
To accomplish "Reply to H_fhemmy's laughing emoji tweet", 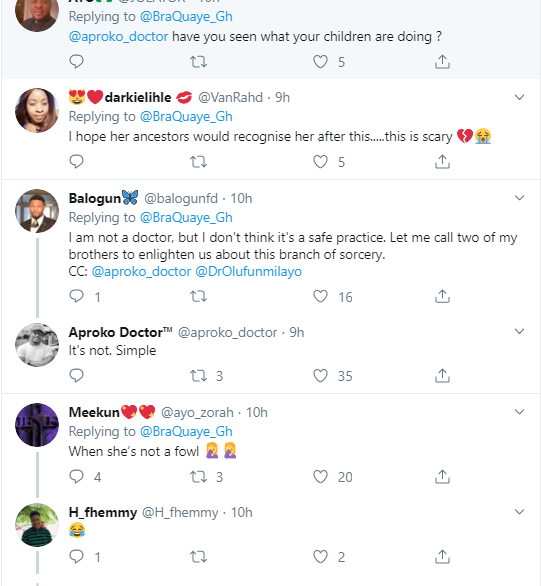I will click(77, 556).
